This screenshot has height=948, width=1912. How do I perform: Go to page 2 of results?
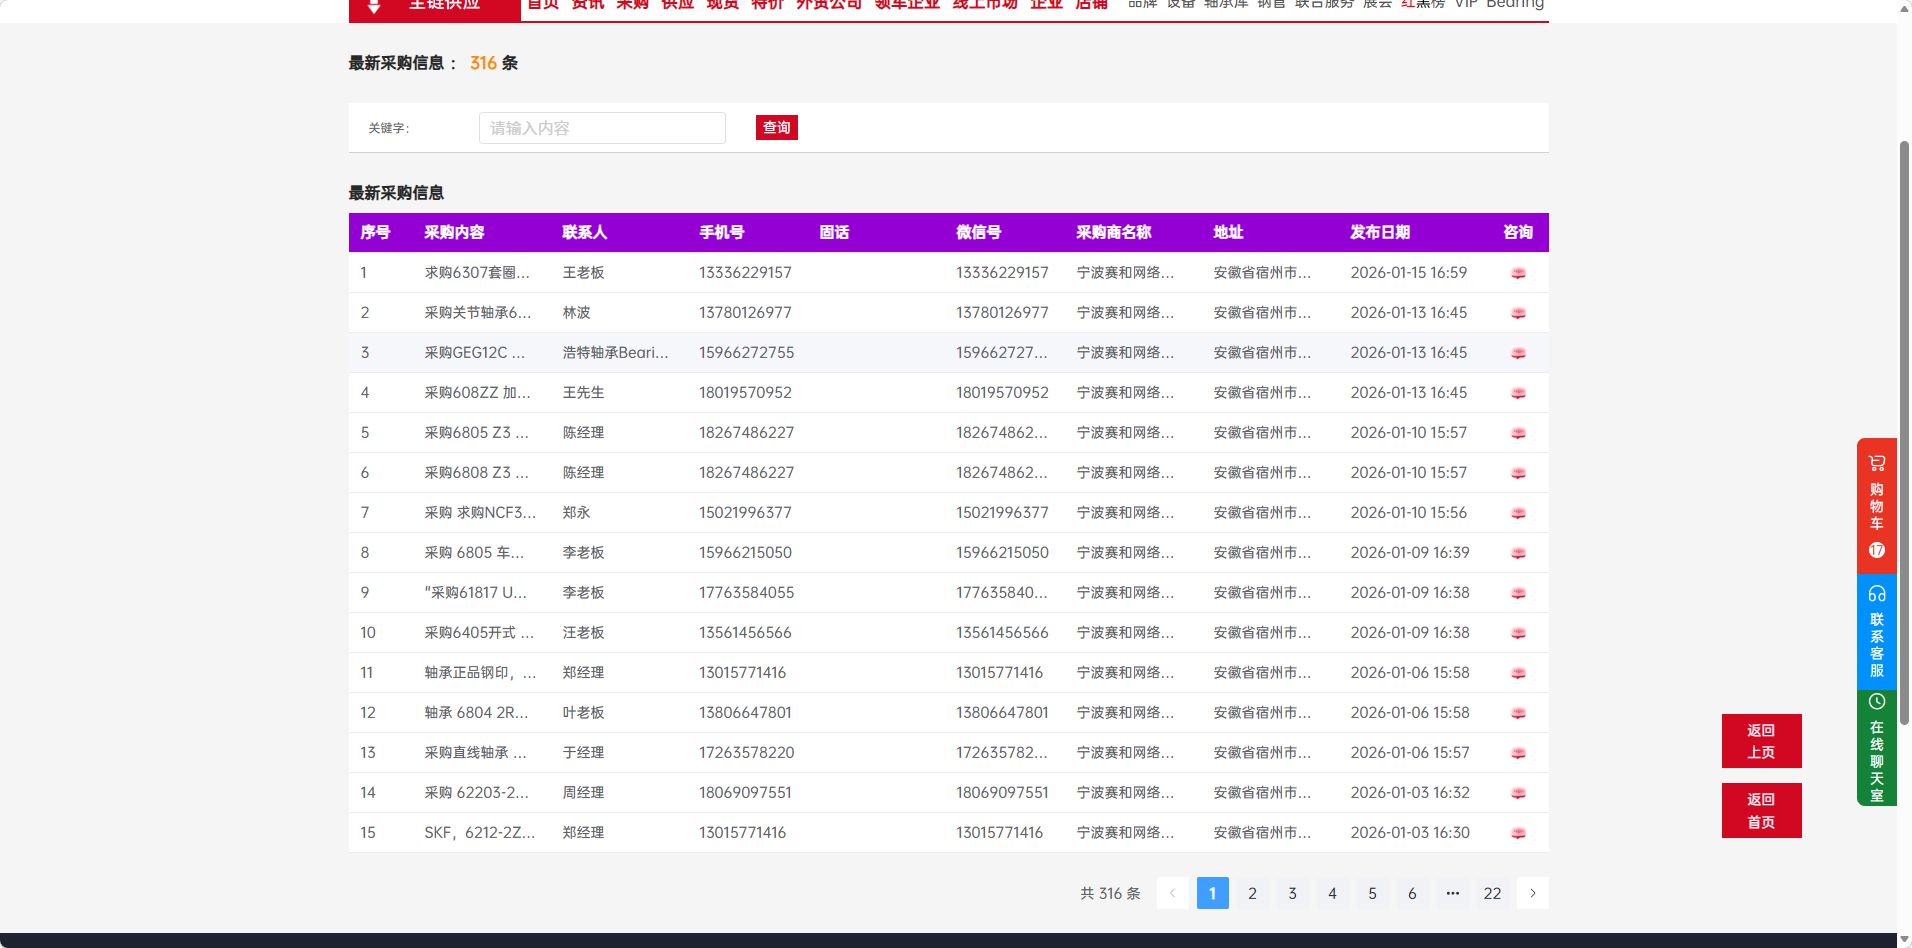pos(1252,893)
